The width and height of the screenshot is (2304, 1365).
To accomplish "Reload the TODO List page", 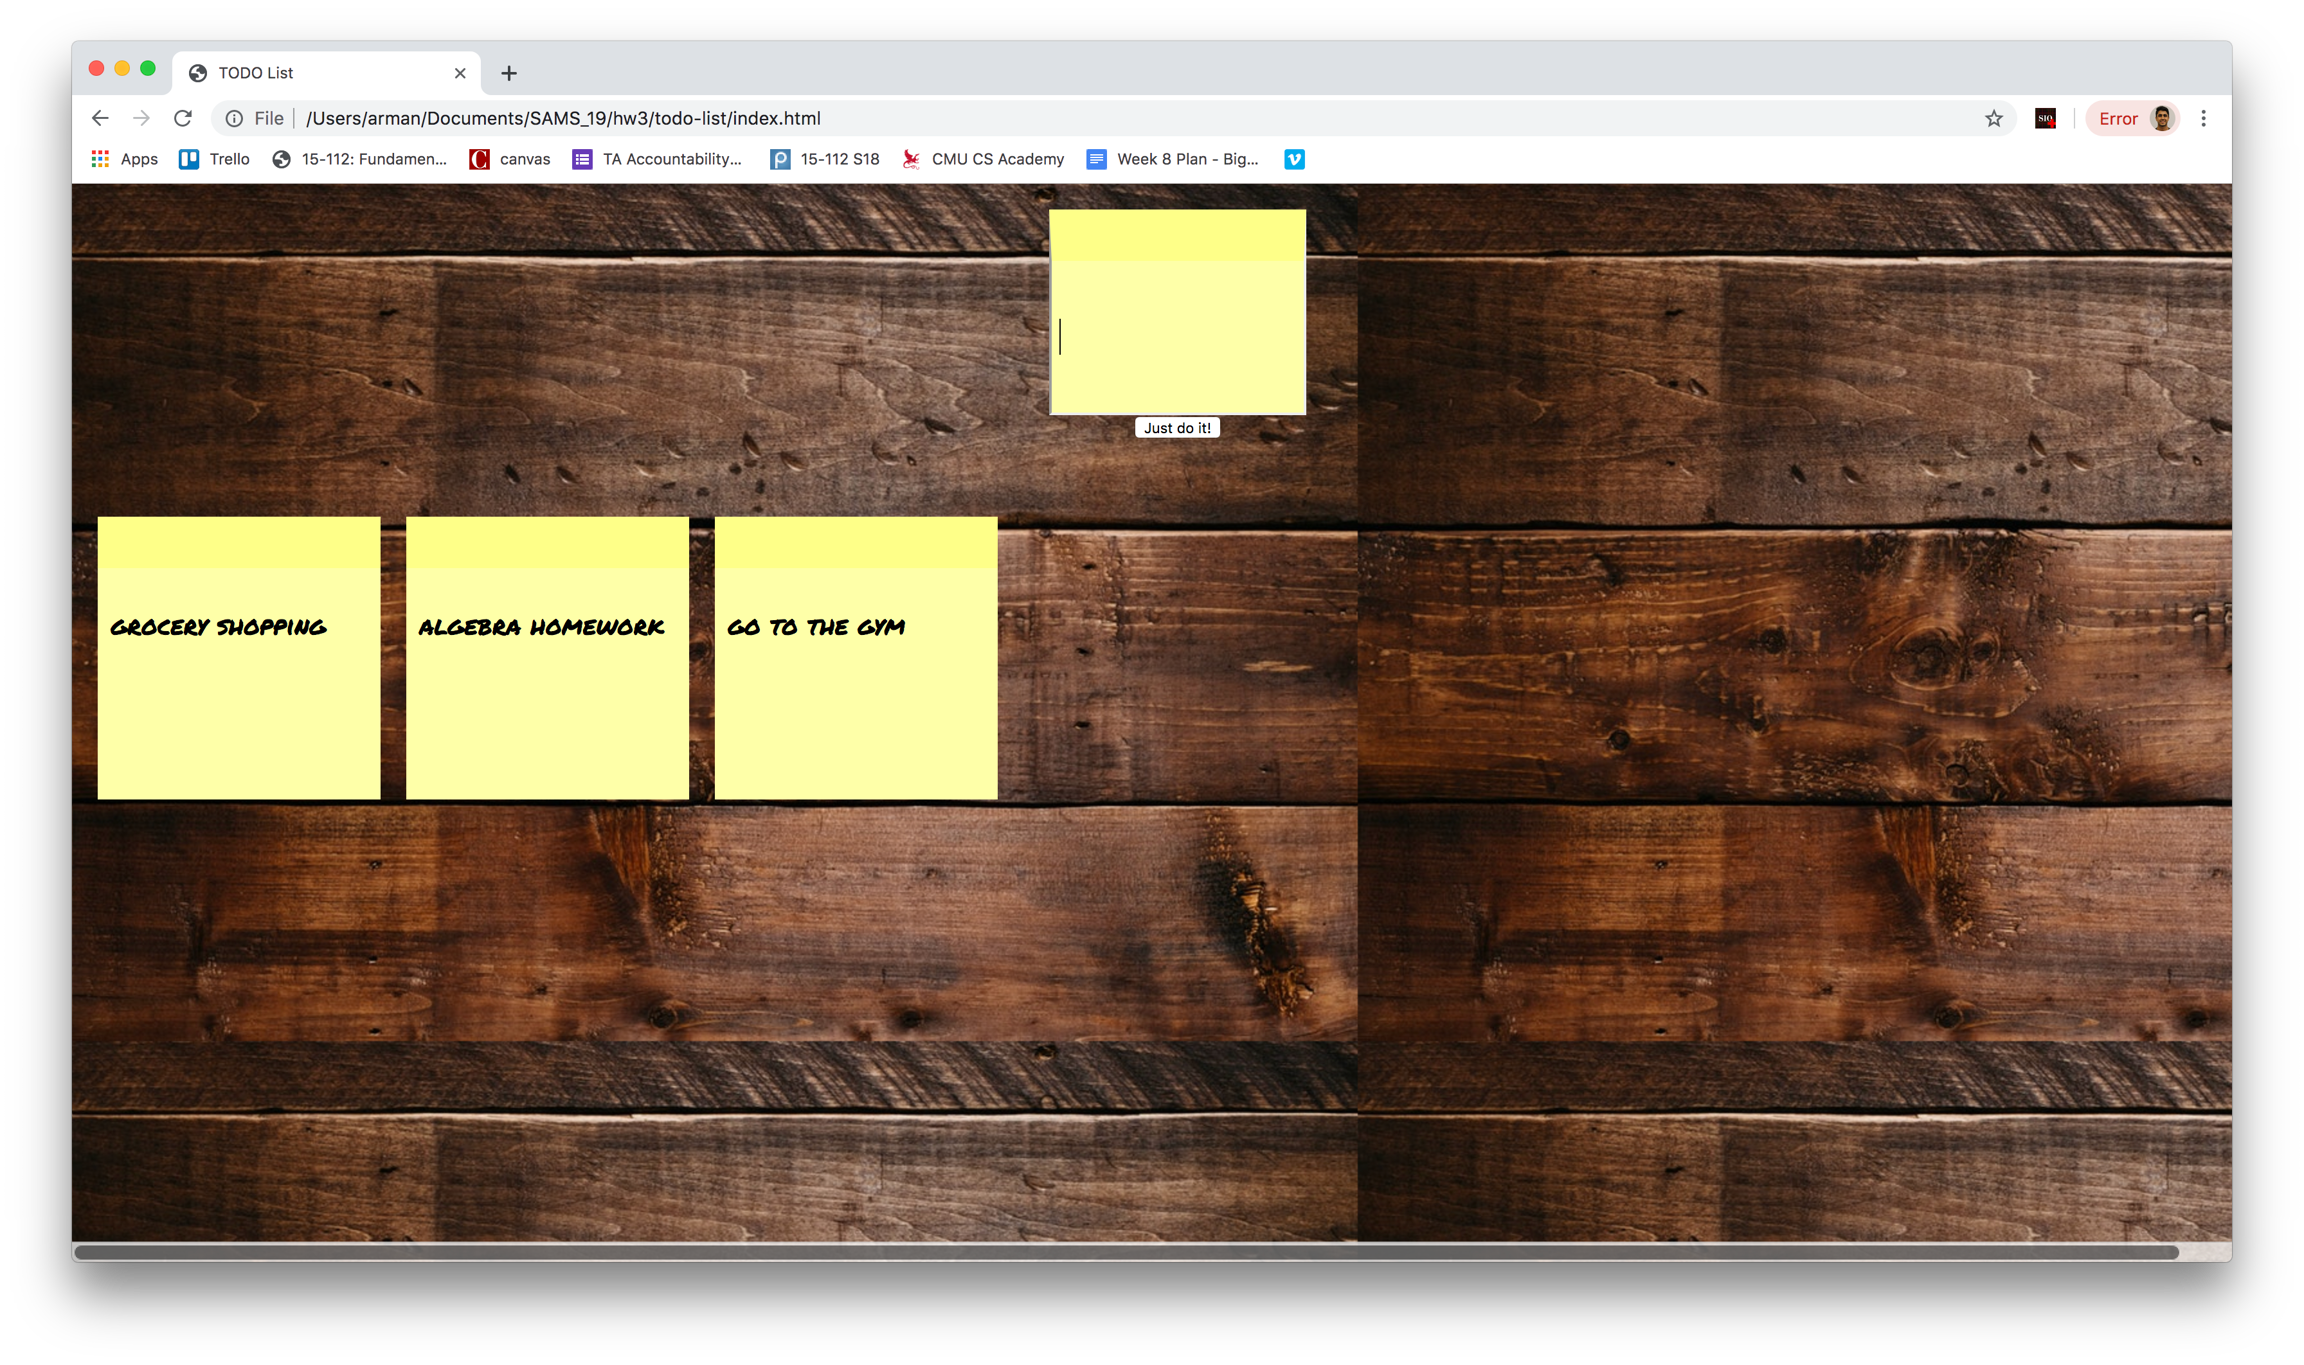I will pos(183,118).
